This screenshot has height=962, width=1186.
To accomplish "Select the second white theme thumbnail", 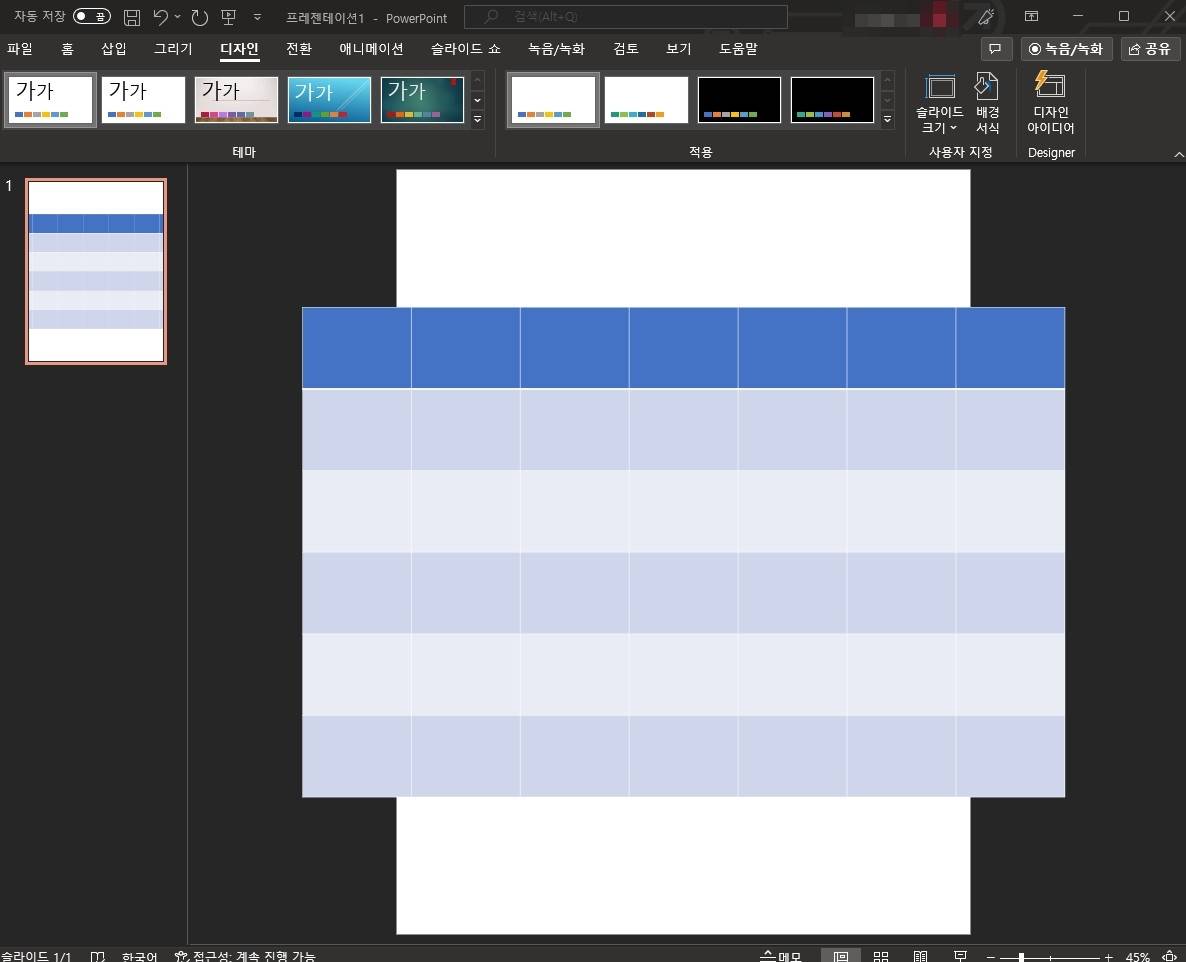I will [x=143, y=100].
